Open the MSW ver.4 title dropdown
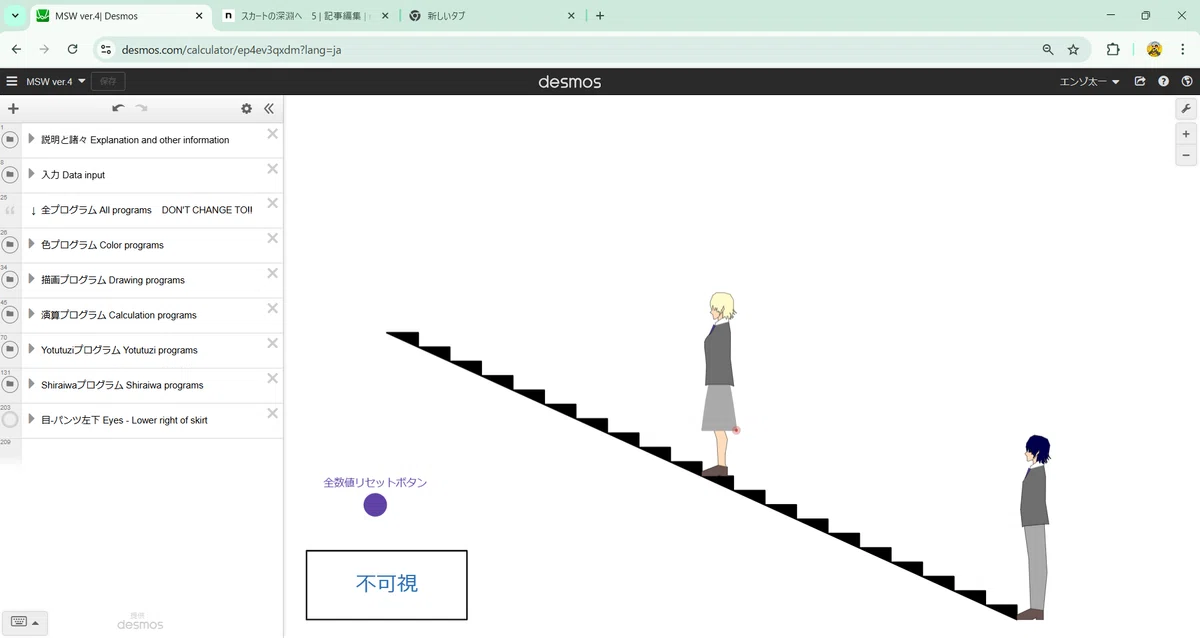The image size is (1200, 638). tap(56, 82)
